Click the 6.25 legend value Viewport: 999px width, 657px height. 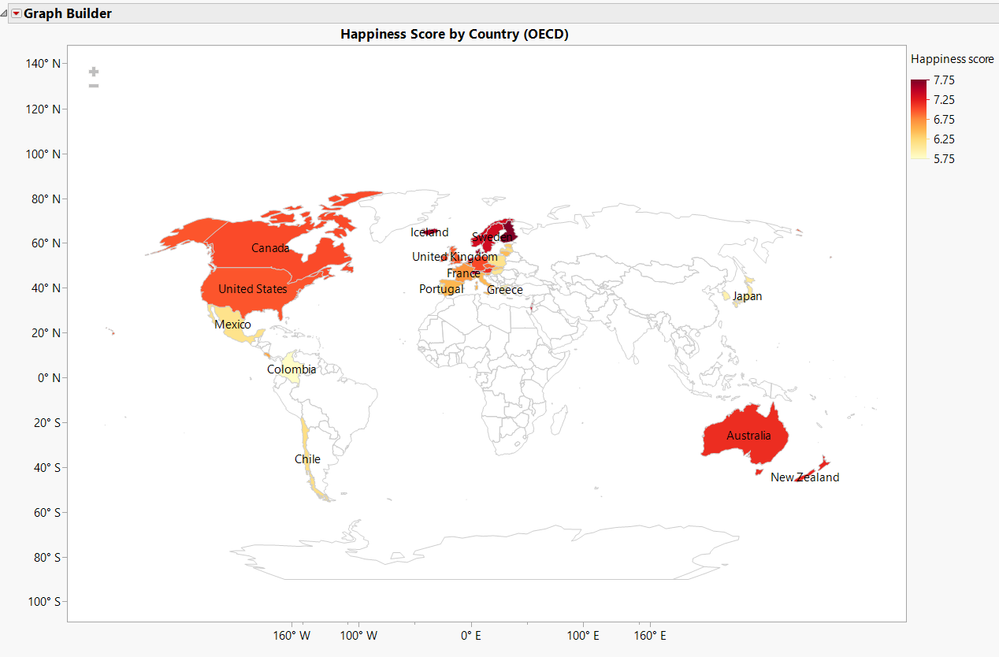coord(944,140)
